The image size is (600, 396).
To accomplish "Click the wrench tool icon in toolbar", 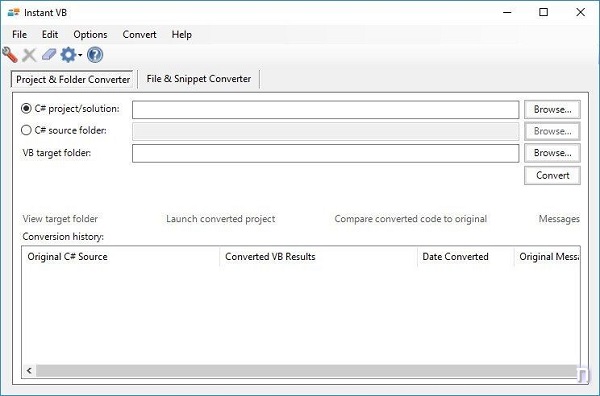I will pos(10,55).
